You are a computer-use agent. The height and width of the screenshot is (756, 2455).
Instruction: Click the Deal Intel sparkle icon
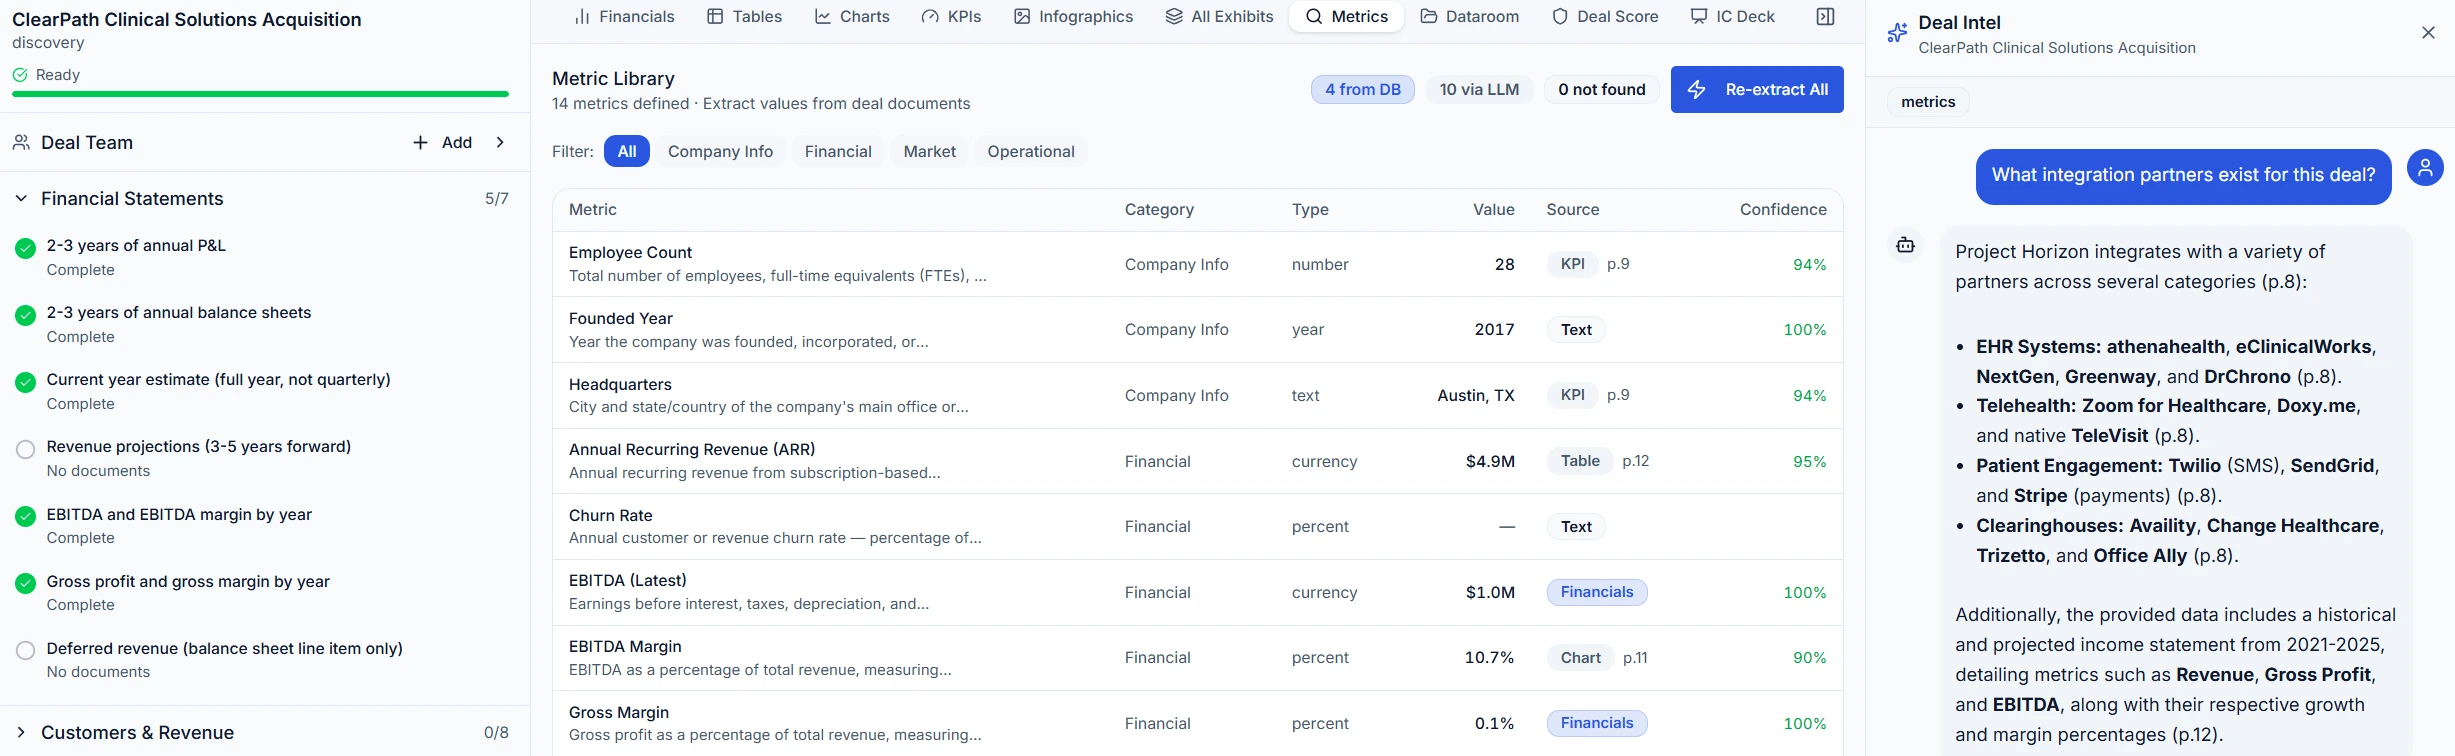[1896, 34]
